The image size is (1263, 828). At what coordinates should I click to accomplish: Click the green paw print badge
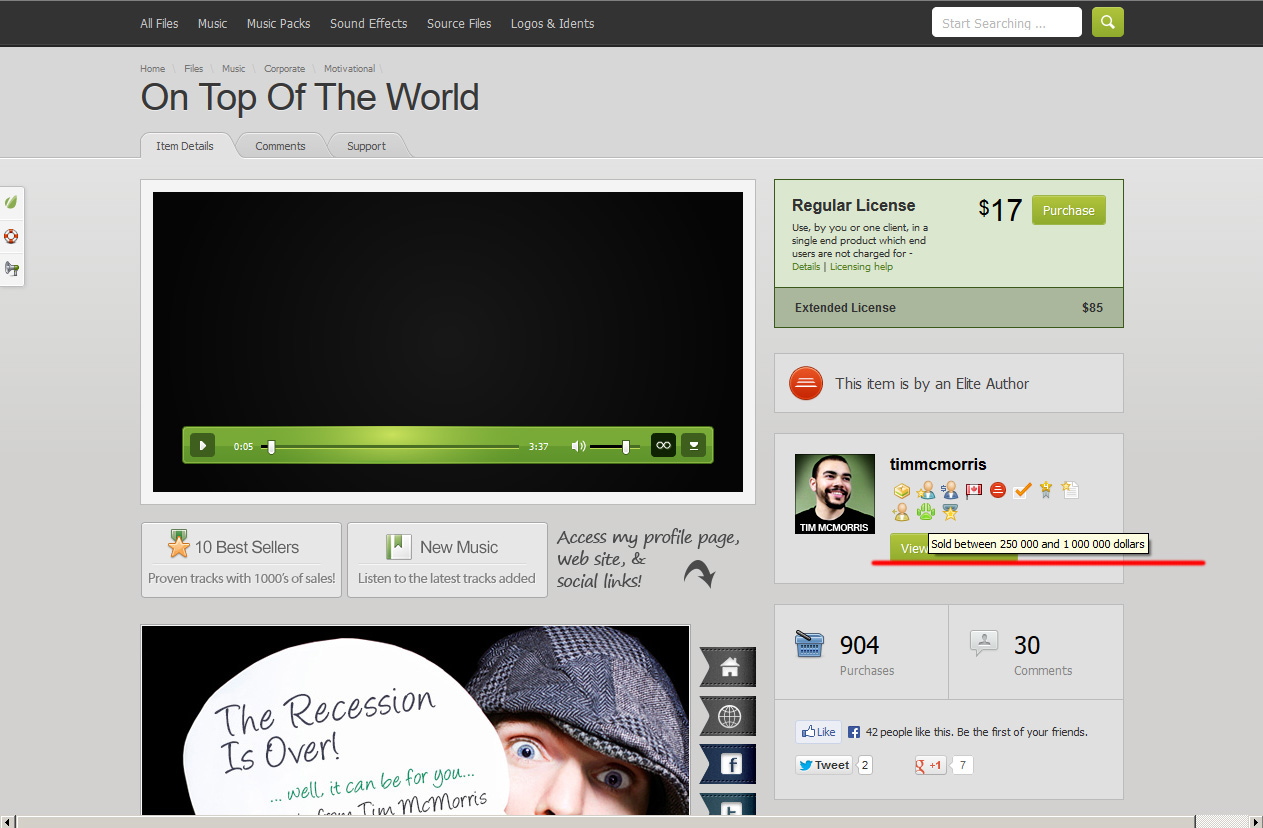click(925, 512)
